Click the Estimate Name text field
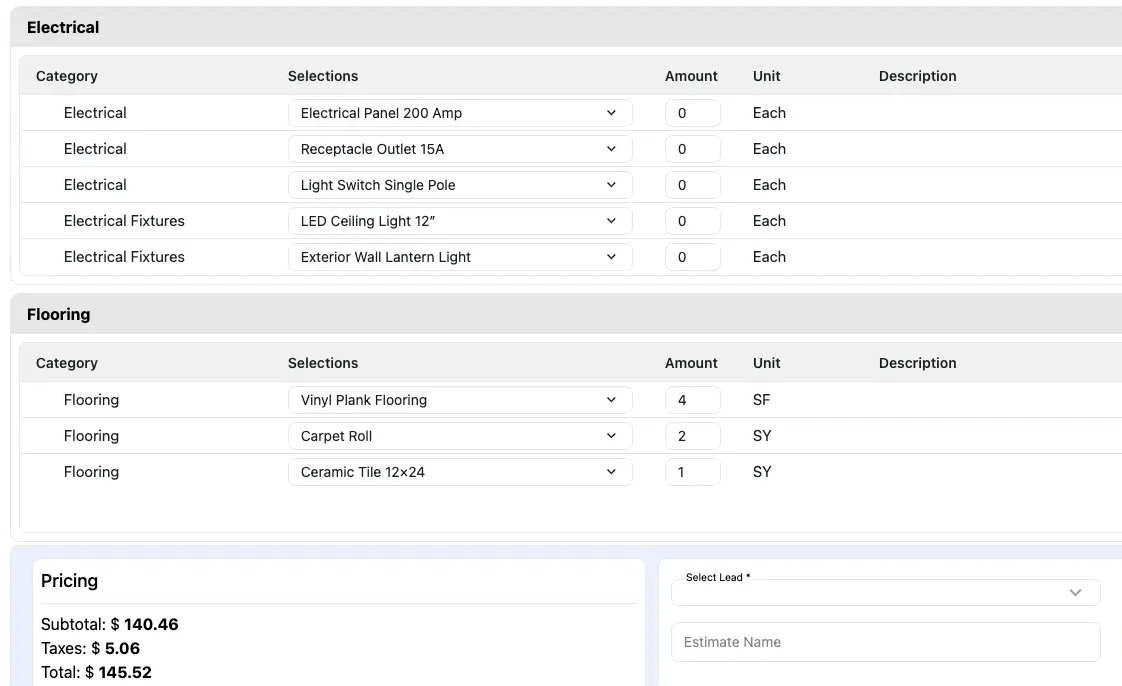 coord(885,642)
